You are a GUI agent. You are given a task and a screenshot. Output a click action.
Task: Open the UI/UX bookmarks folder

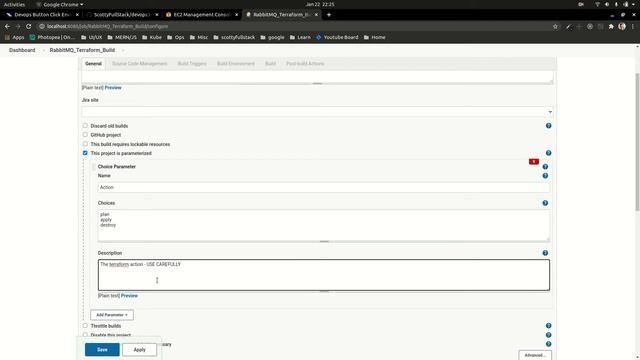tap(91, 37)
